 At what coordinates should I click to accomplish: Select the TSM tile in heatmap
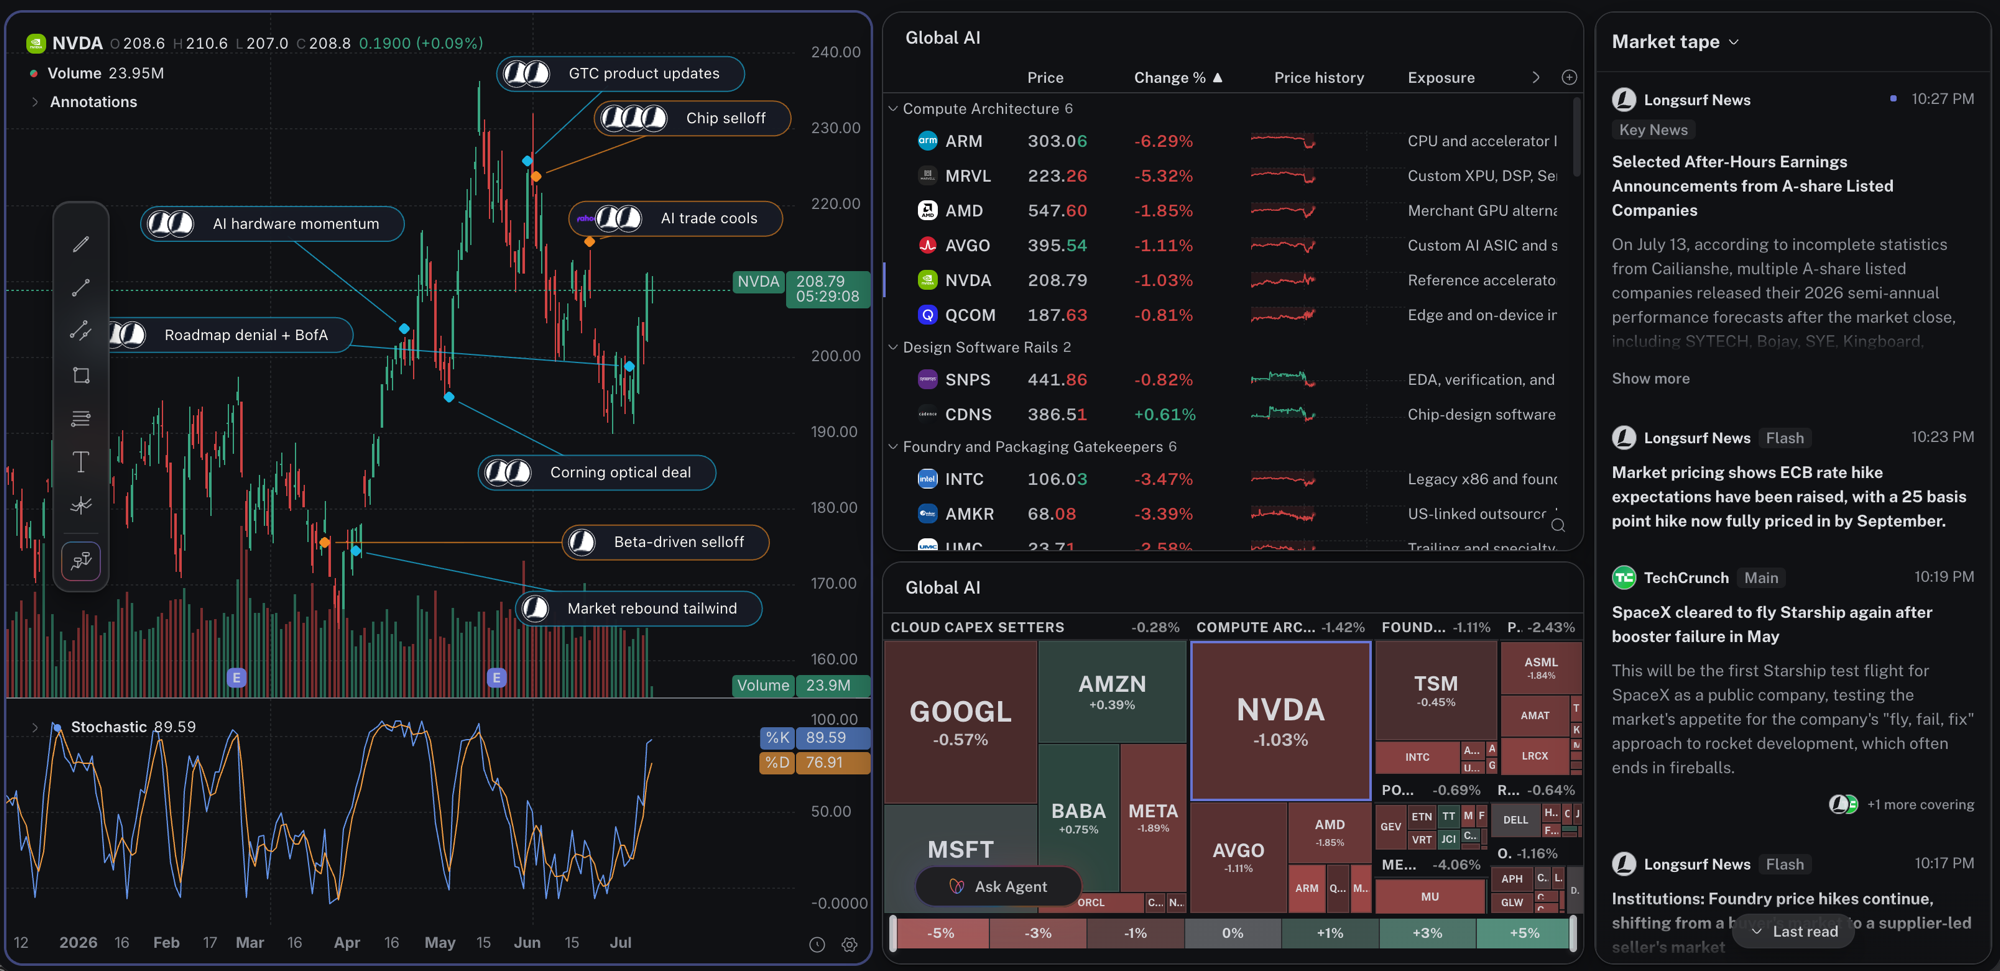pos(1436,690)
